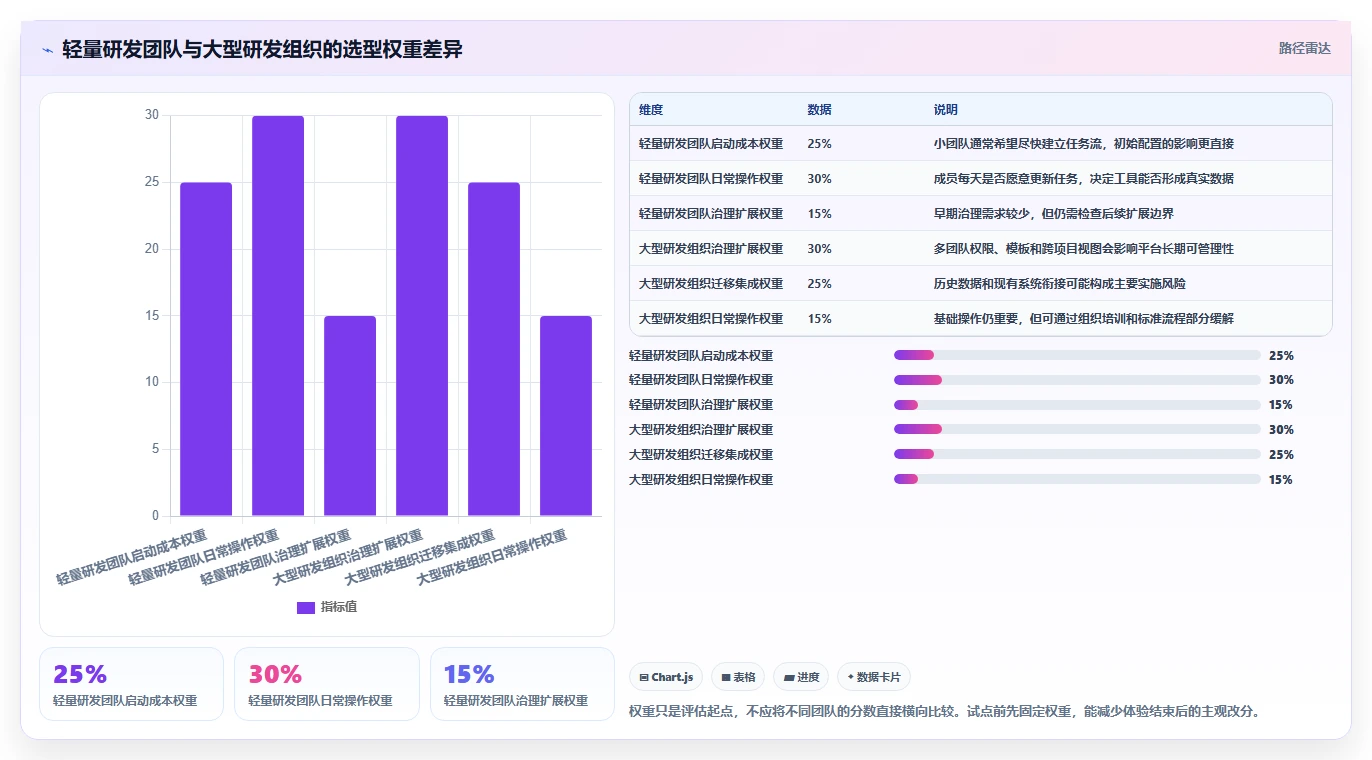The image size is (1372, 760).
Task: Click the description 小团队通常希望尽快建立任务流
Action: pos(1084,144)
